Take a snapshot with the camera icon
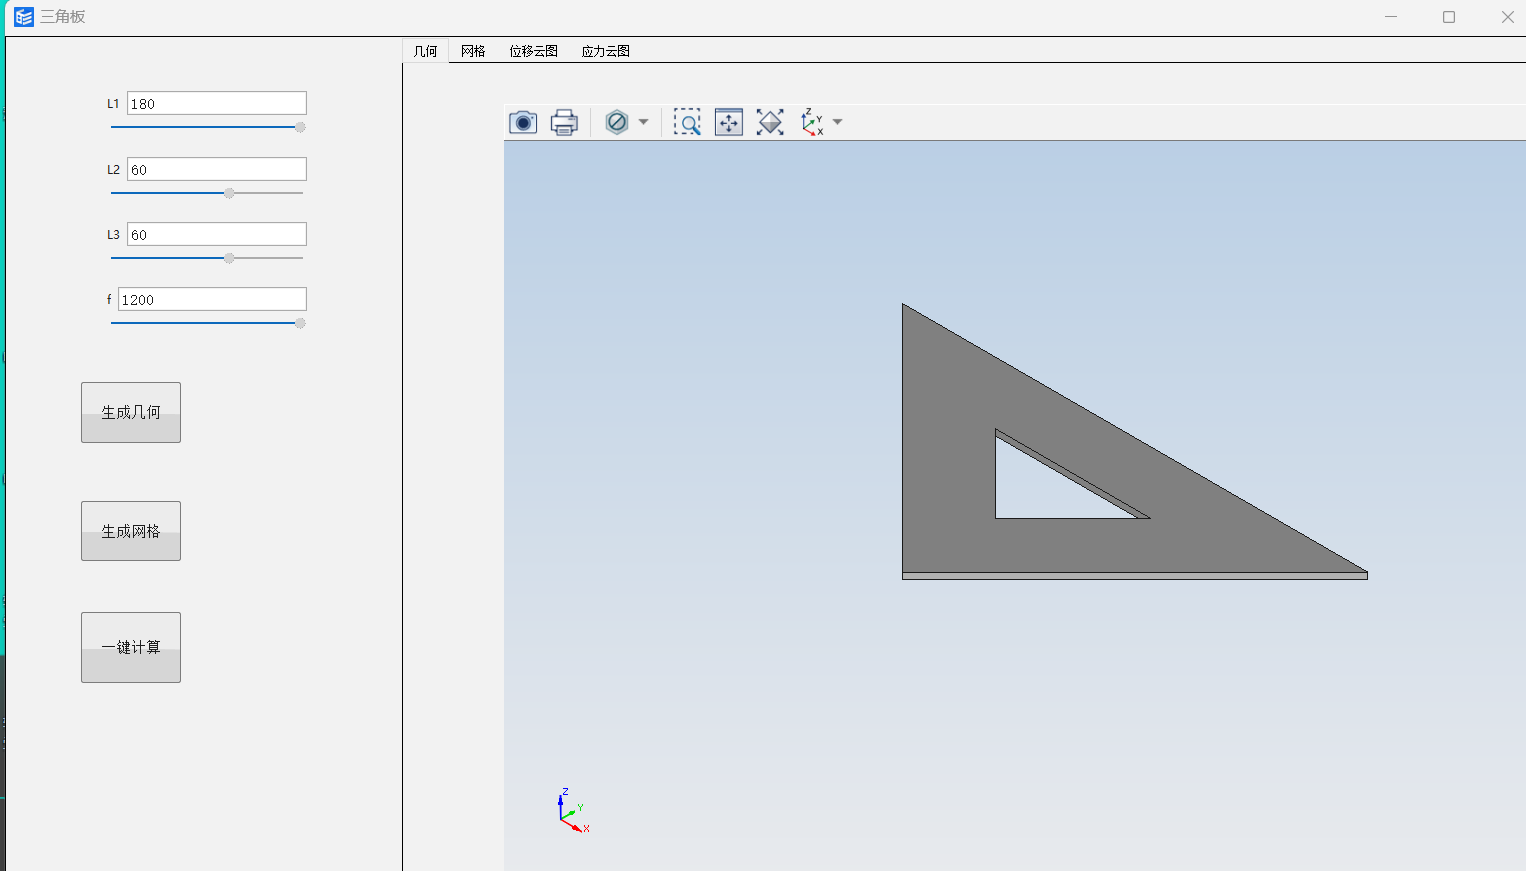The width and height of the screenshot is (1526, 871). click(x=523, y=122)
